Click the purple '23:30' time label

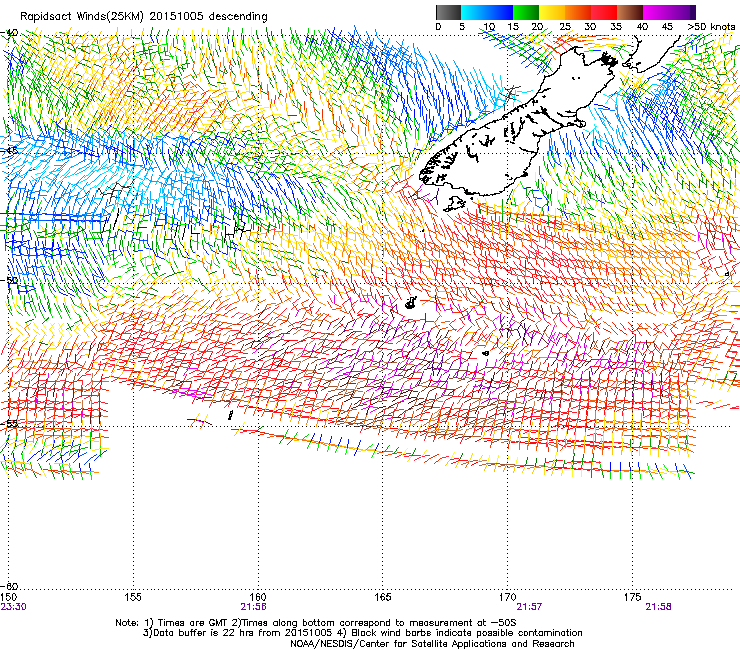click(x=13, y=607)
